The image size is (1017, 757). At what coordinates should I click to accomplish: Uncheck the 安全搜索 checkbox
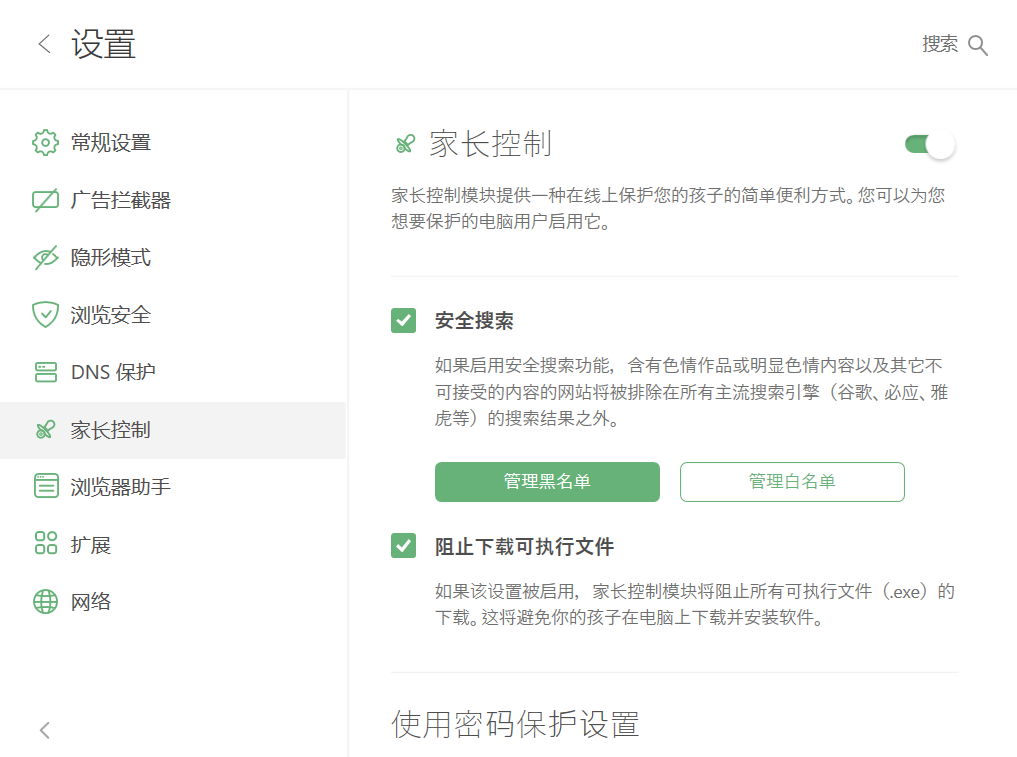click(403, 320)
